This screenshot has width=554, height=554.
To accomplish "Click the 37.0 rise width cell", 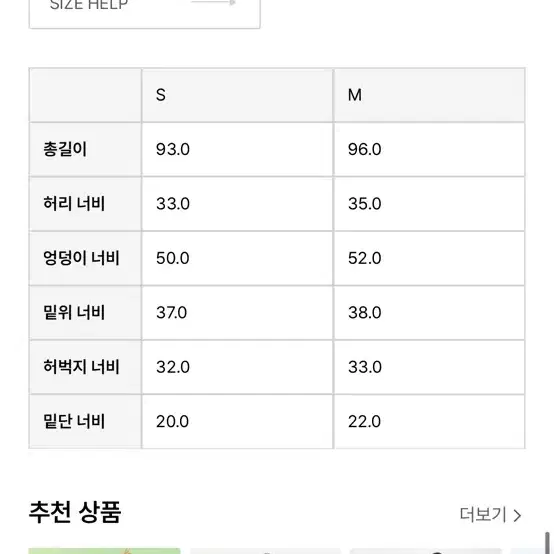I will coord(237,312).
